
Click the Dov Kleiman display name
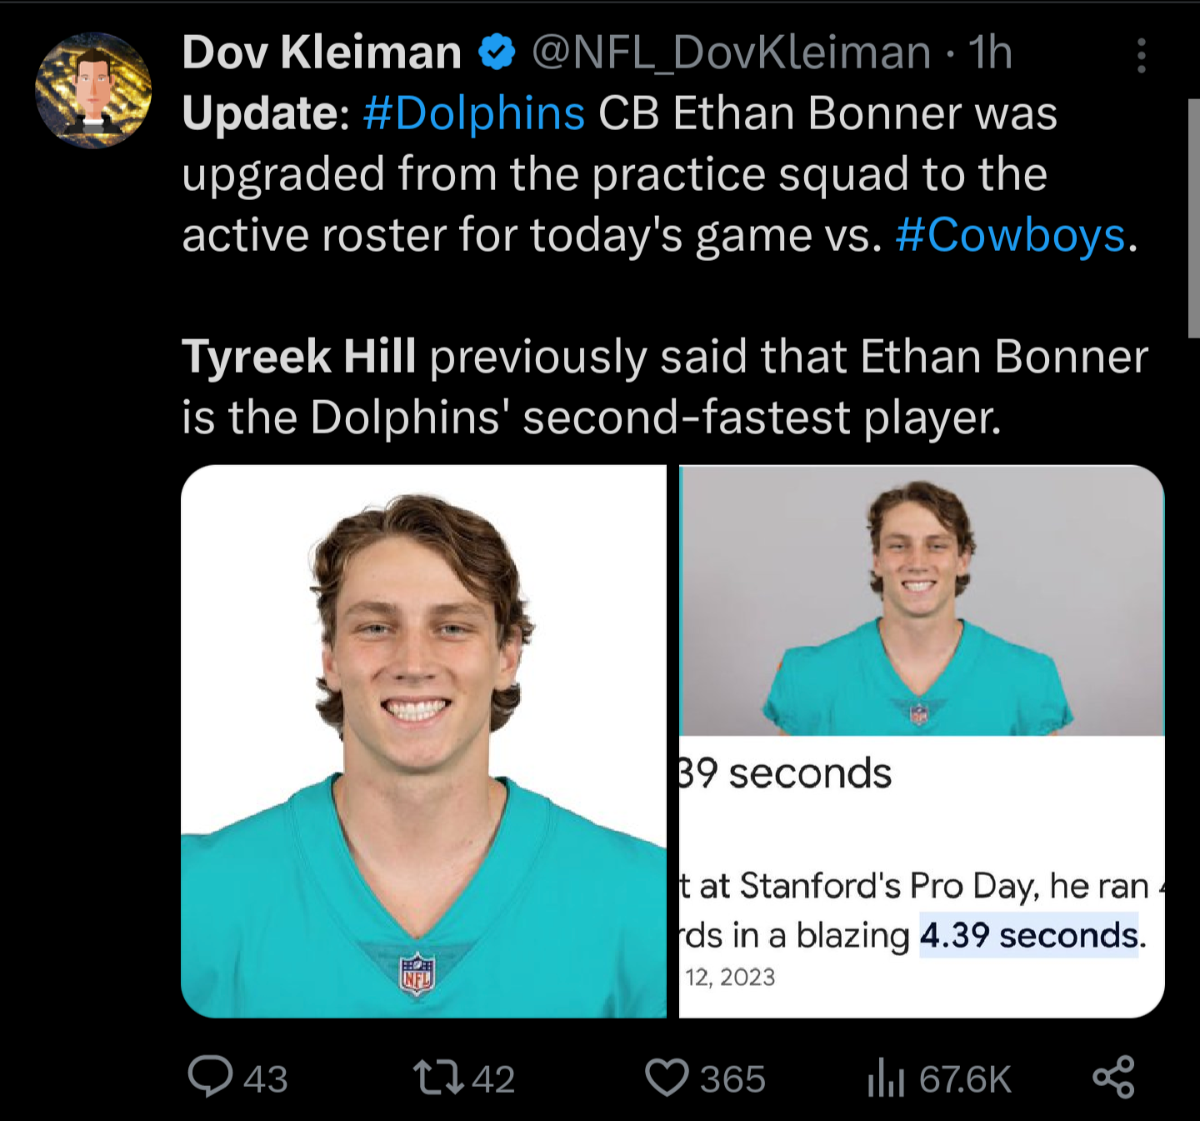coord(321,53)
